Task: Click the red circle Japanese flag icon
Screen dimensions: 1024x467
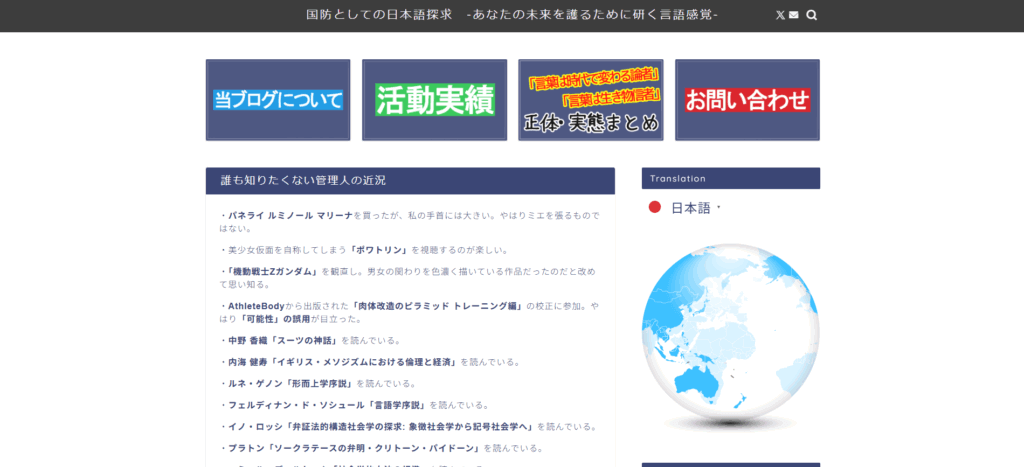Action: tap(655, 207)
